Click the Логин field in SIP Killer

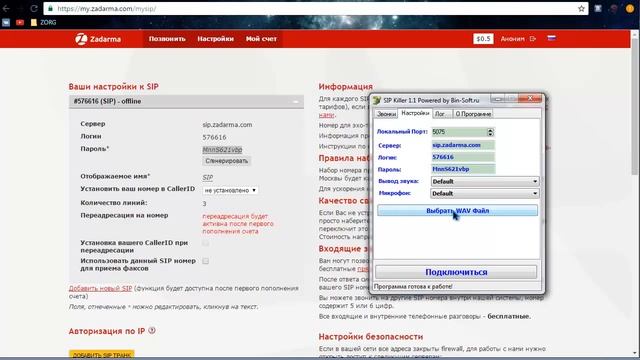463,157
